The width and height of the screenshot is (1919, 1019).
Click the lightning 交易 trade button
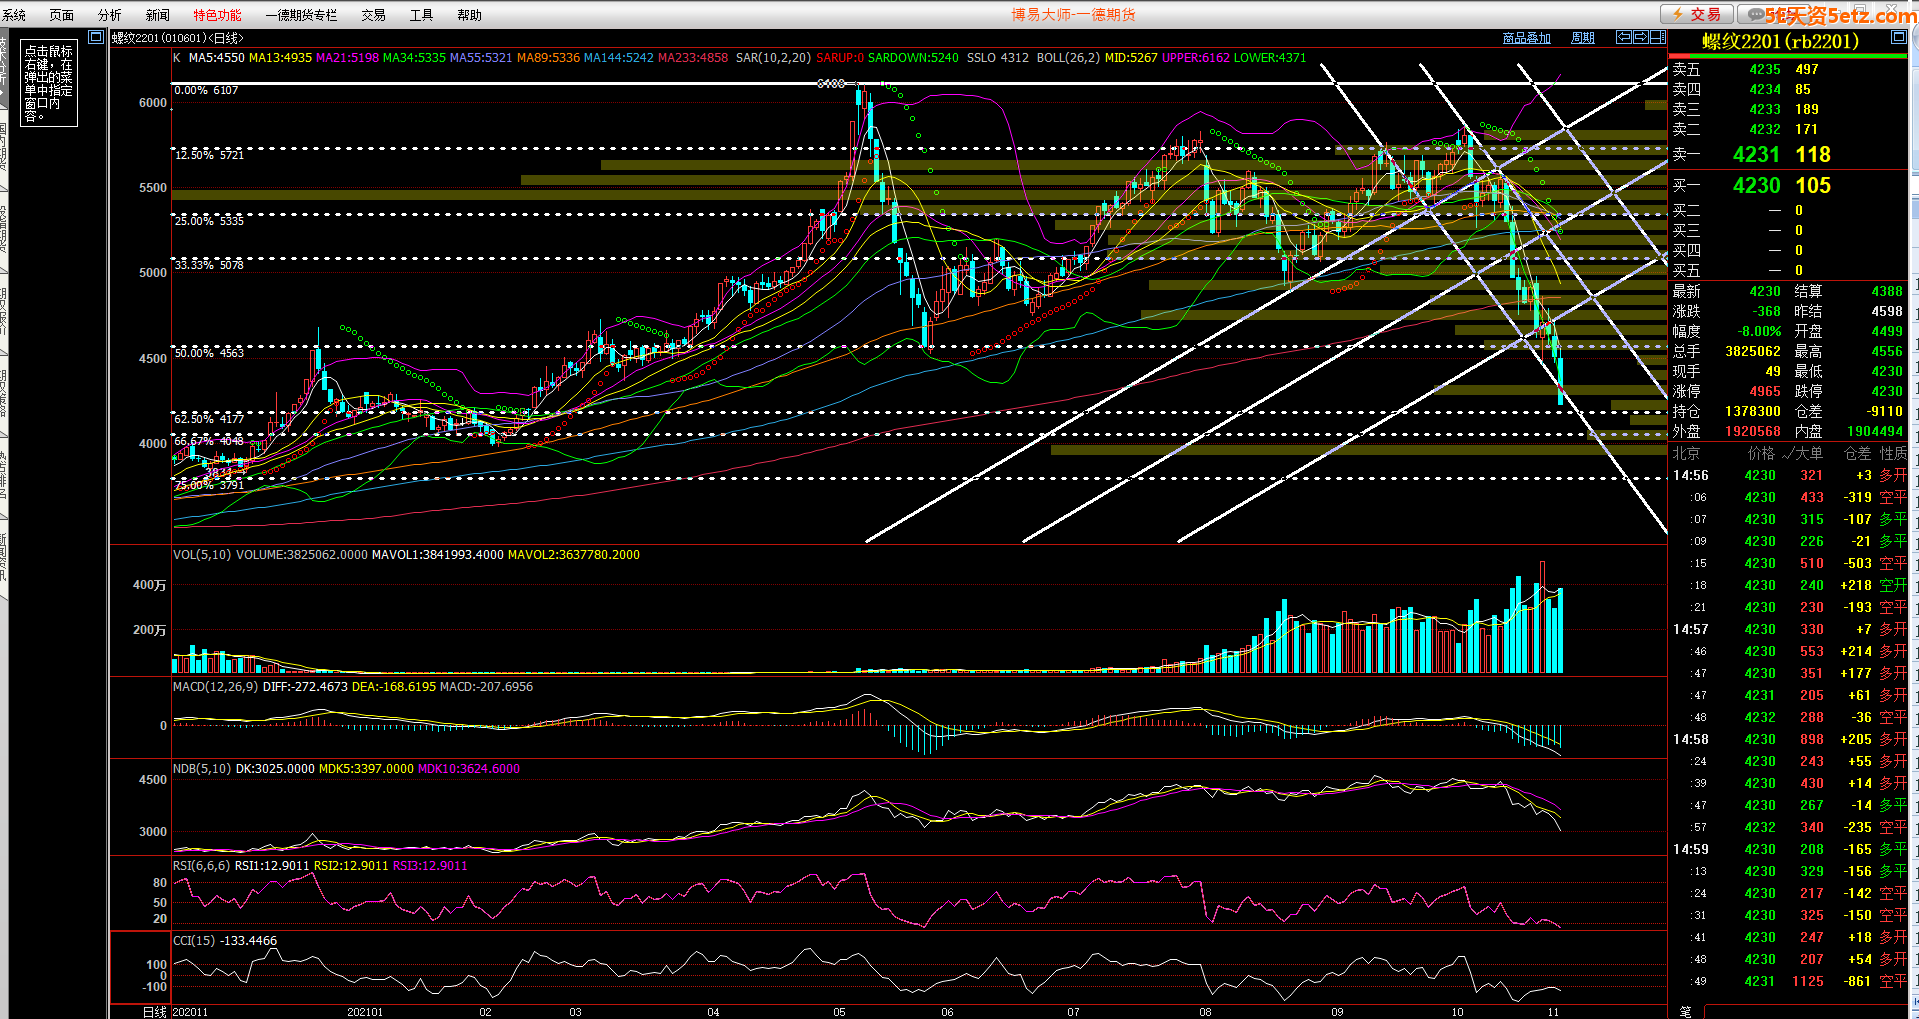pyautogui.click(x=1697, y=14)
